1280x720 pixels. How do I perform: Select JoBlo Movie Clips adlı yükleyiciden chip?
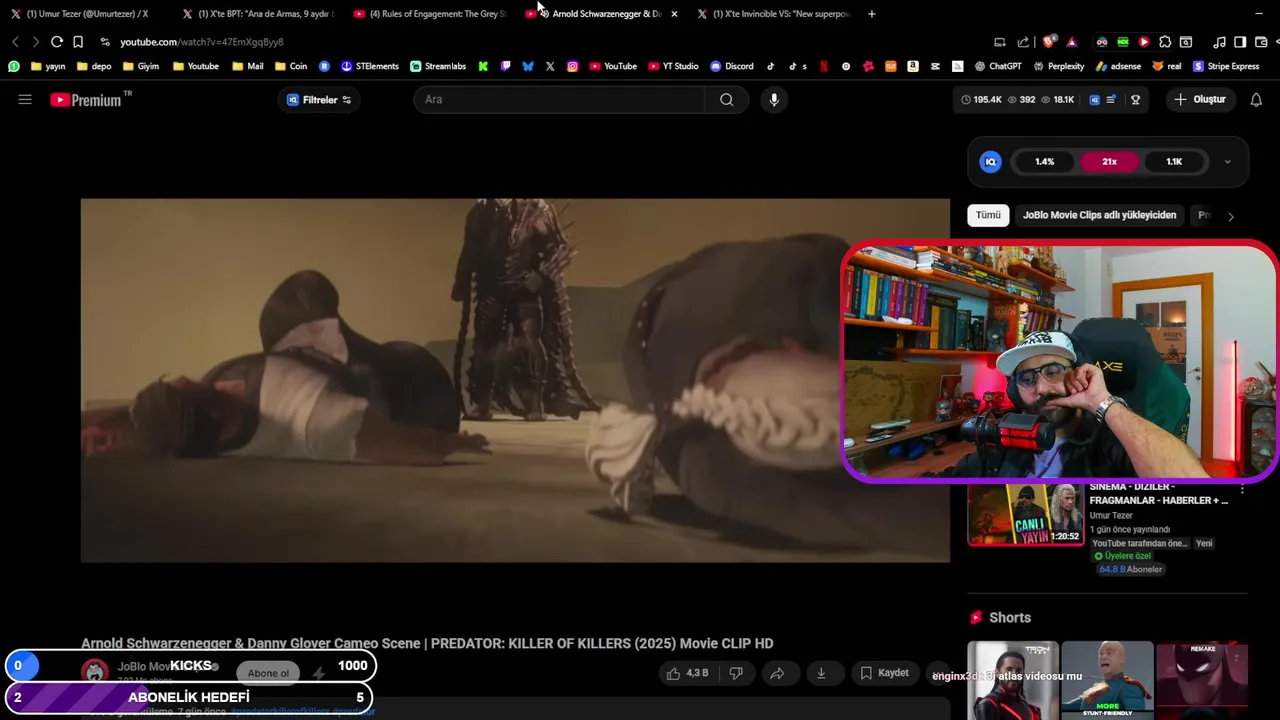pos(1099,215)
